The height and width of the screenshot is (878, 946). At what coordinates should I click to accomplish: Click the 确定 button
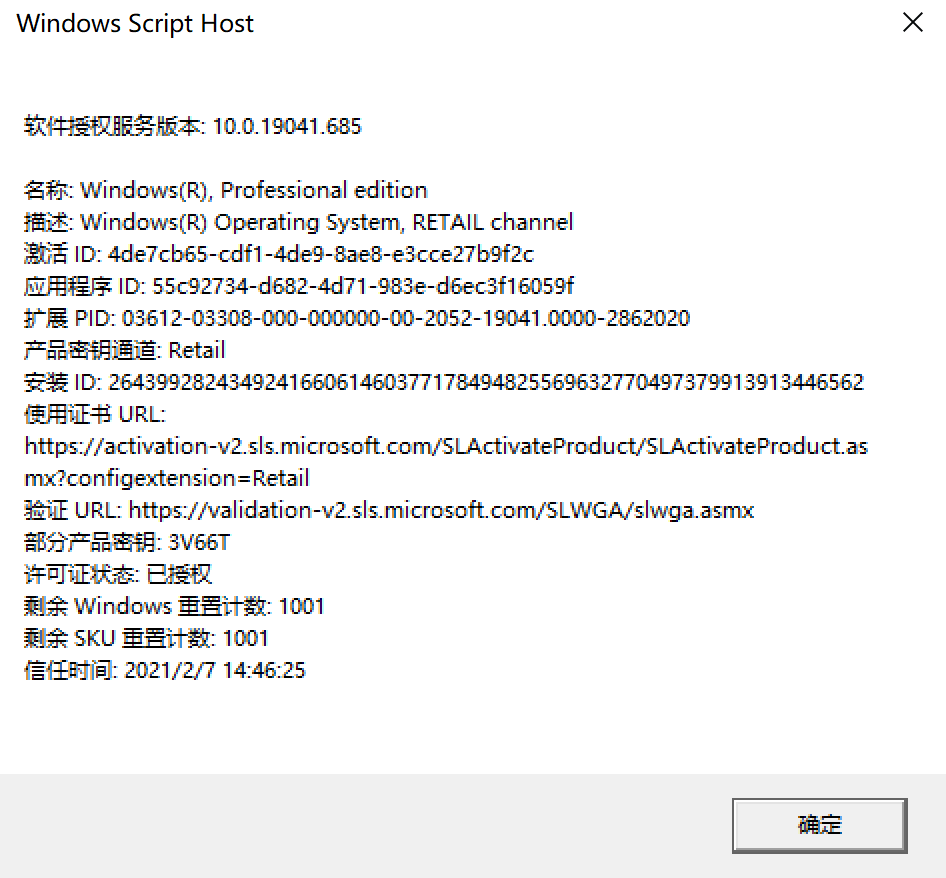(x=819, y=825)
